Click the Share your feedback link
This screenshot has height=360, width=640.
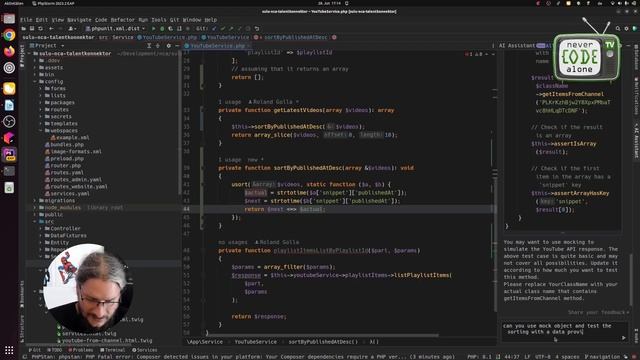click(x=598, y=312)
